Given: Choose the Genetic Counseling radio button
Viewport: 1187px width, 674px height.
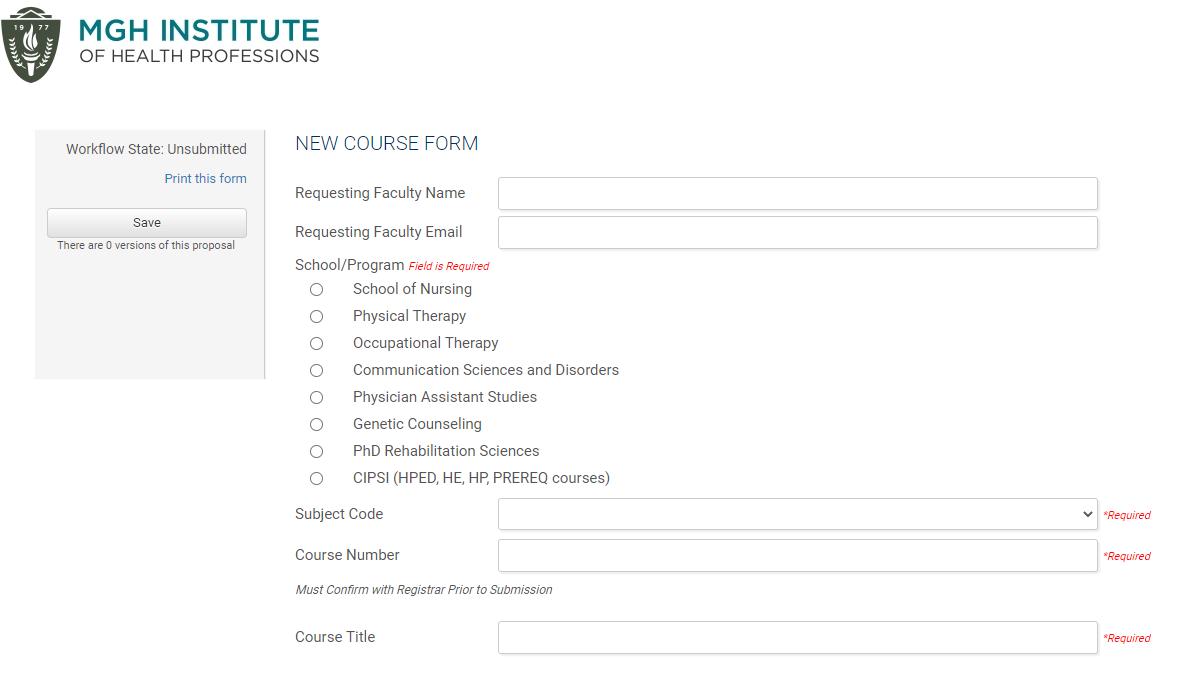Looking at the screenshot, I should (316, 424).
